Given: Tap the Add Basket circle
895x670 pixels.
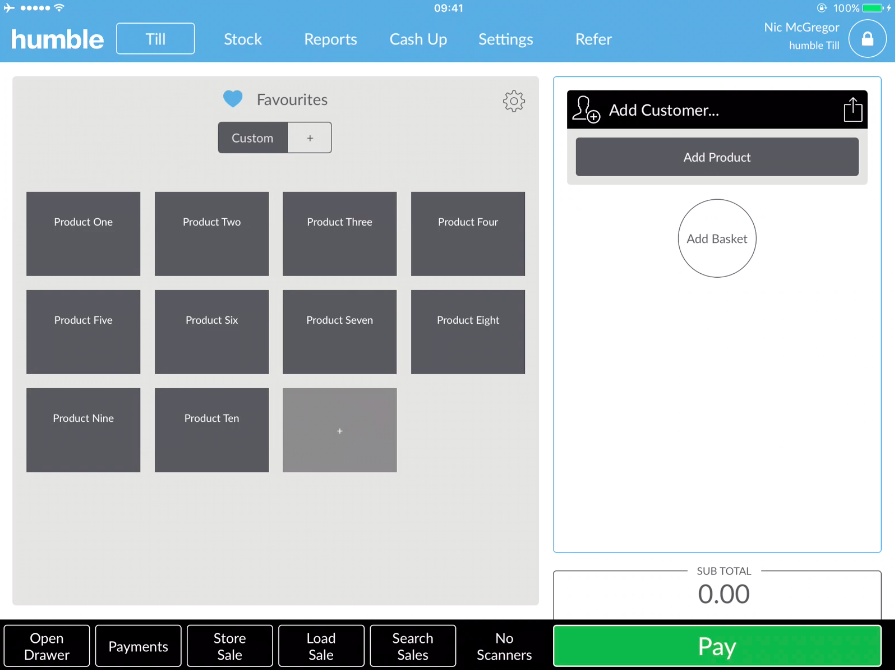Looking at the screenshot, I should click(717, 239).
